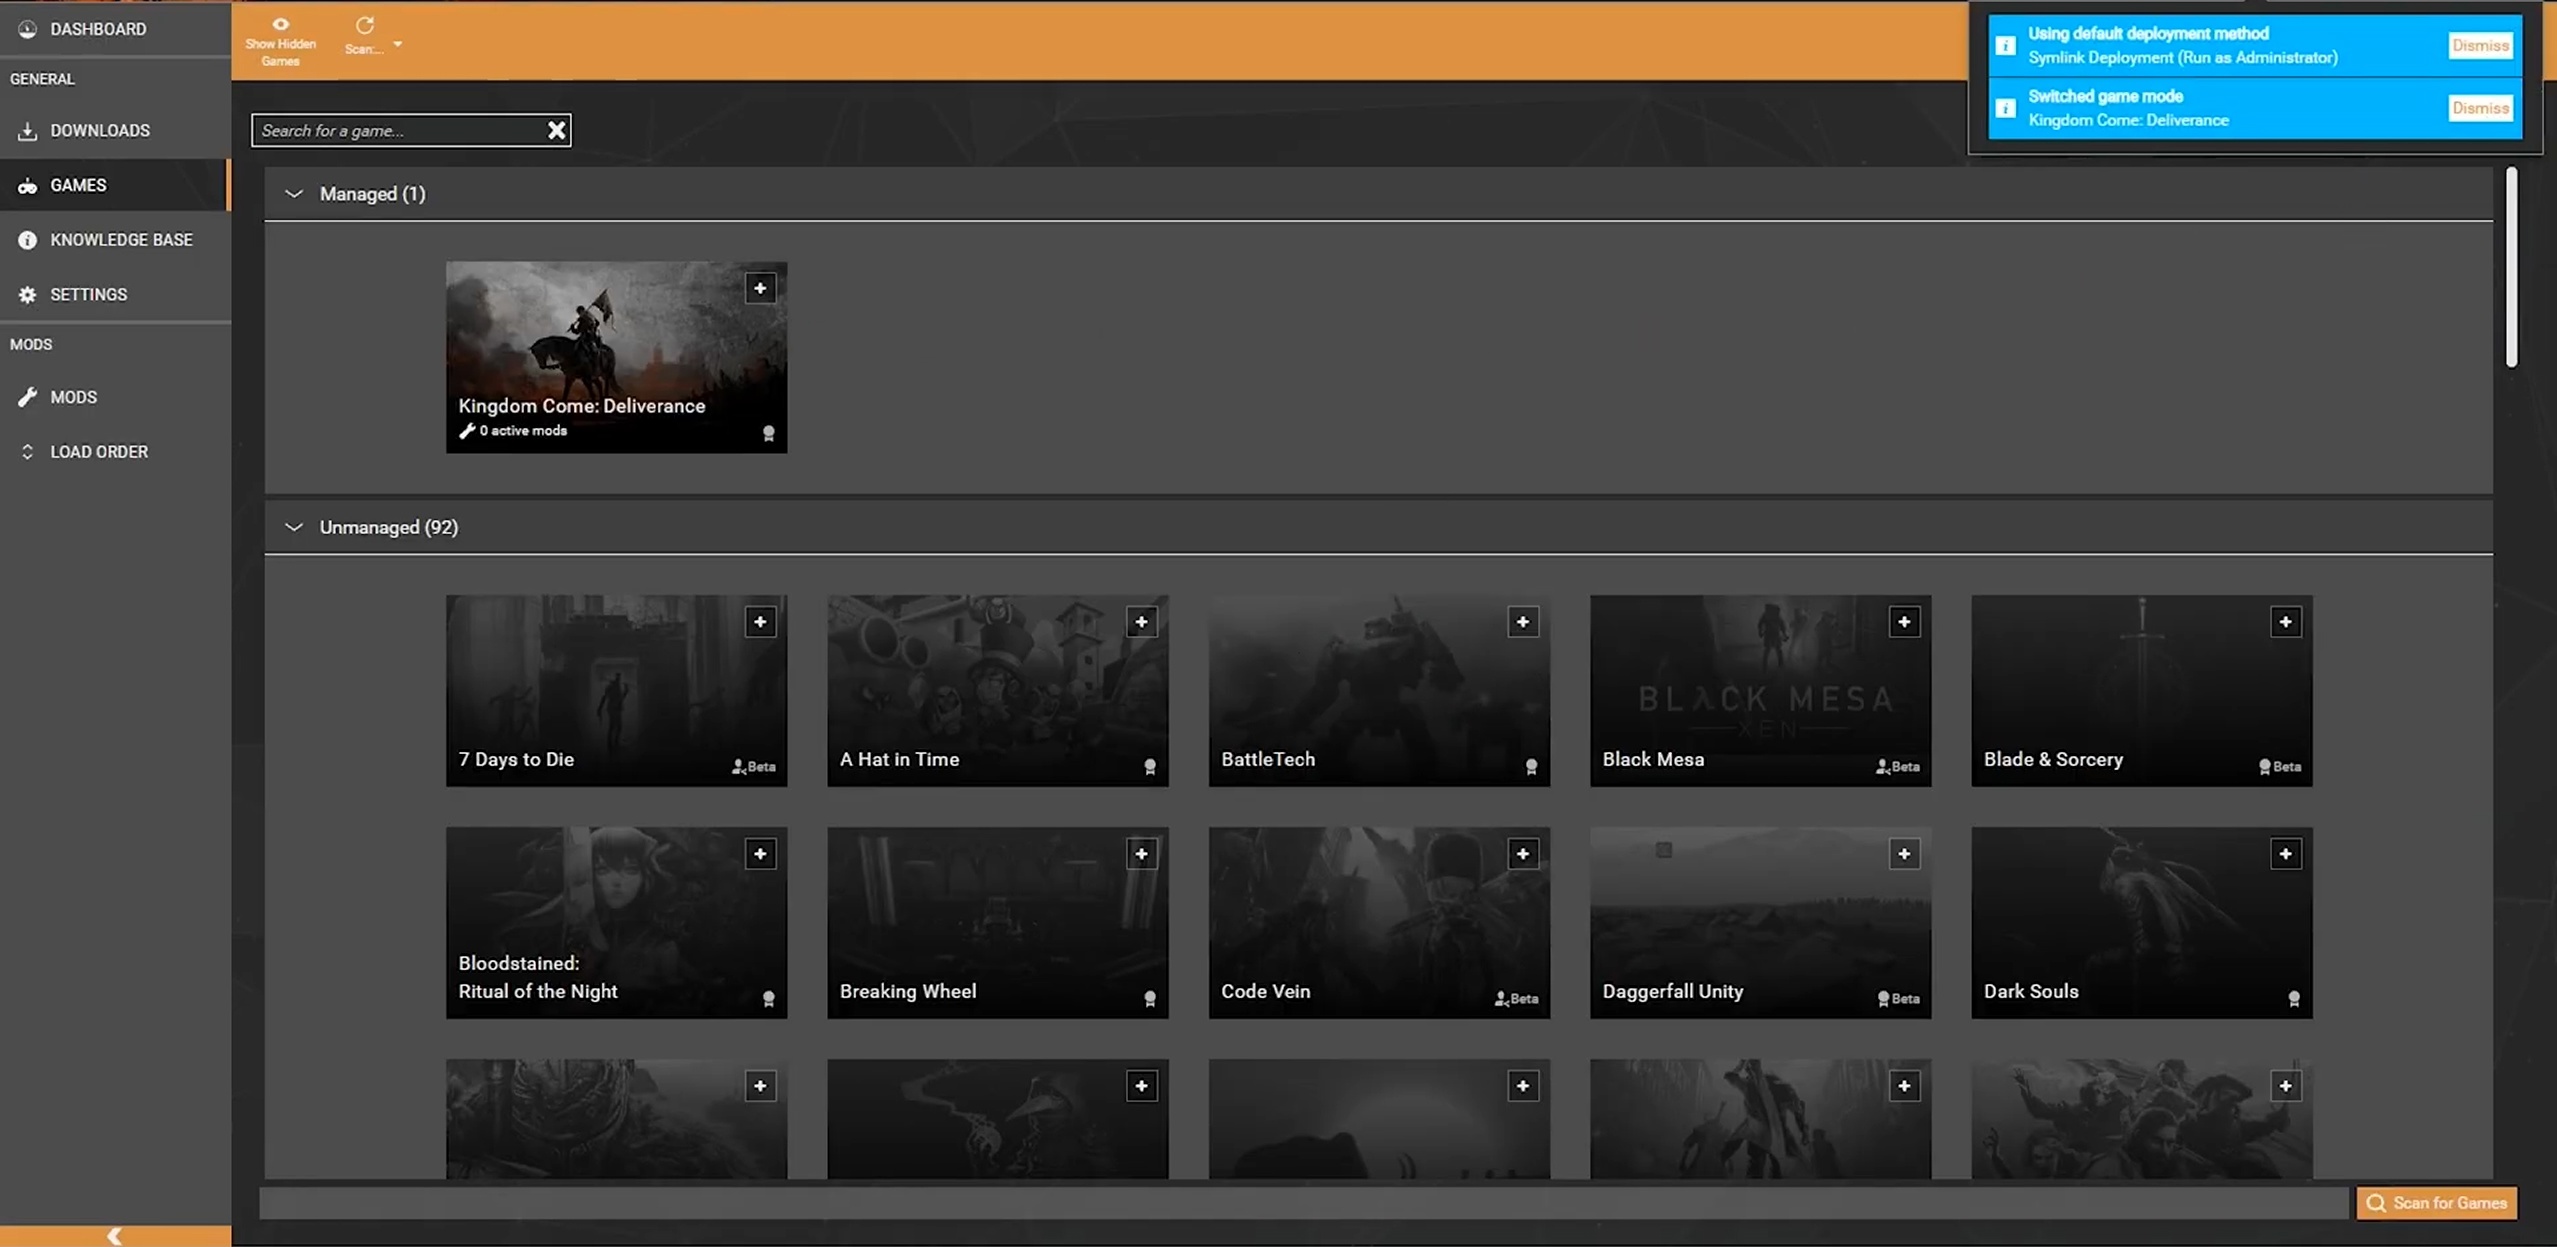
Task: Click plus icon on A Hat in Time
Action: pyautogui.click(x=1141, y=622)
